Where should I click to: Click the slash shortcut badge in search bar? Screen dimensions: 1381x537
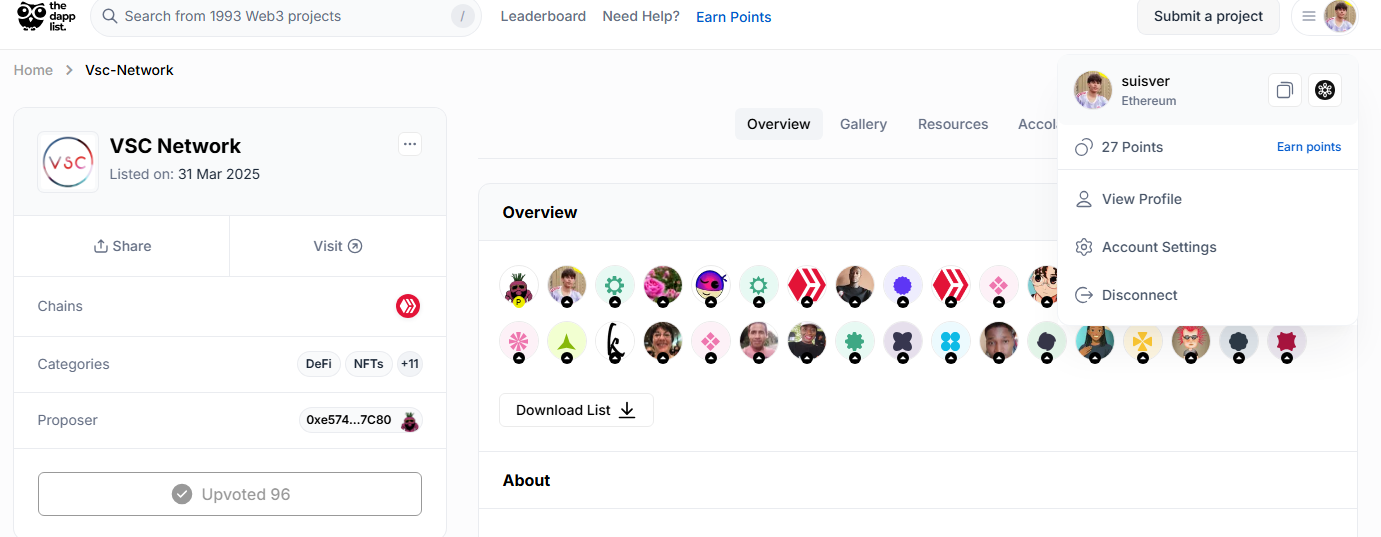[x=462, y=16]
